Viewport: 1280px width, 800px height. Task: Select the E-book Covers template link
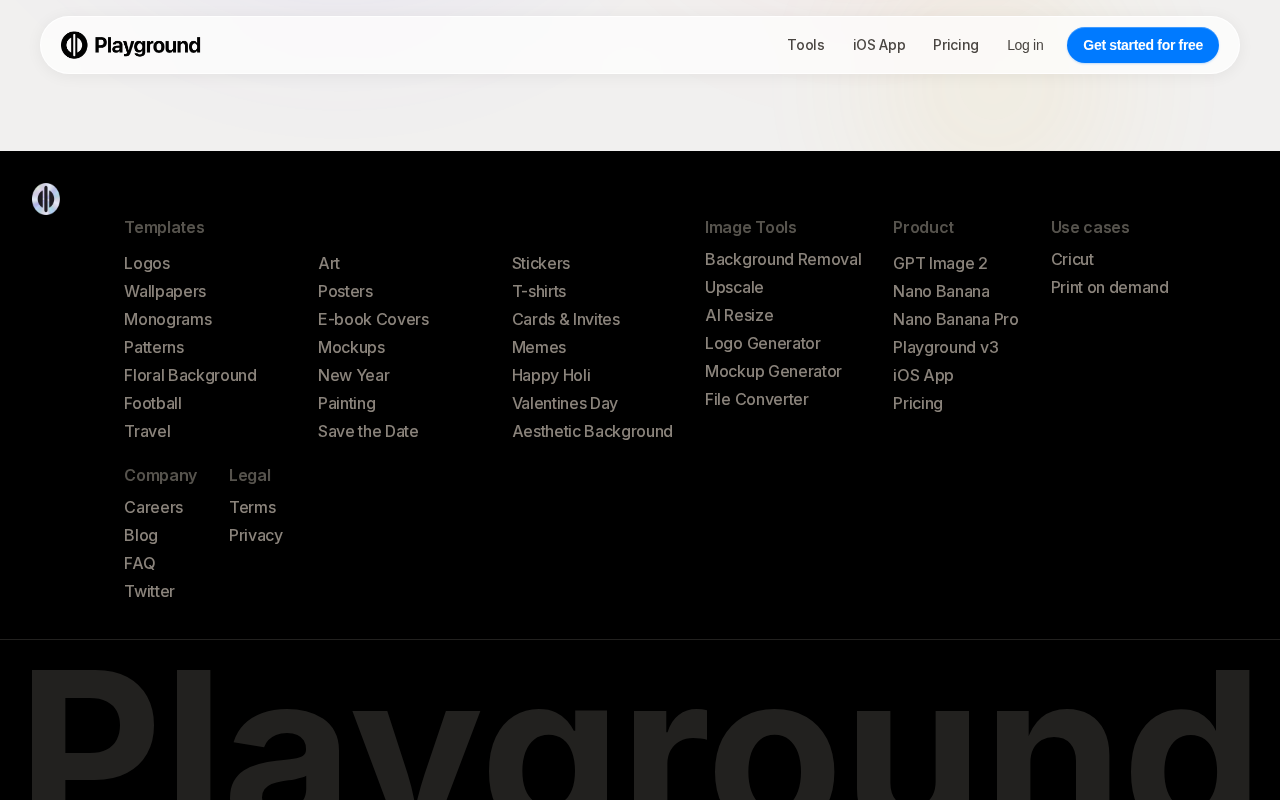click(373, 319)
